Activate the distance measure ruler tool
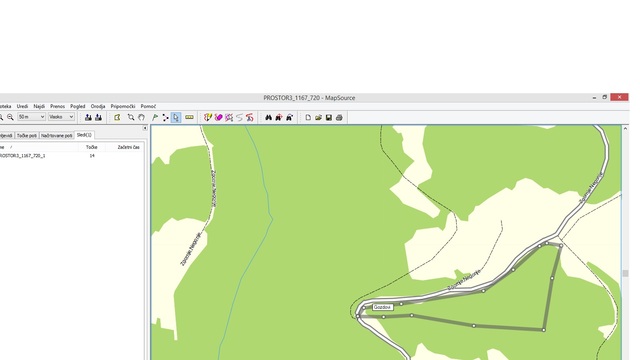 point(189,118)
